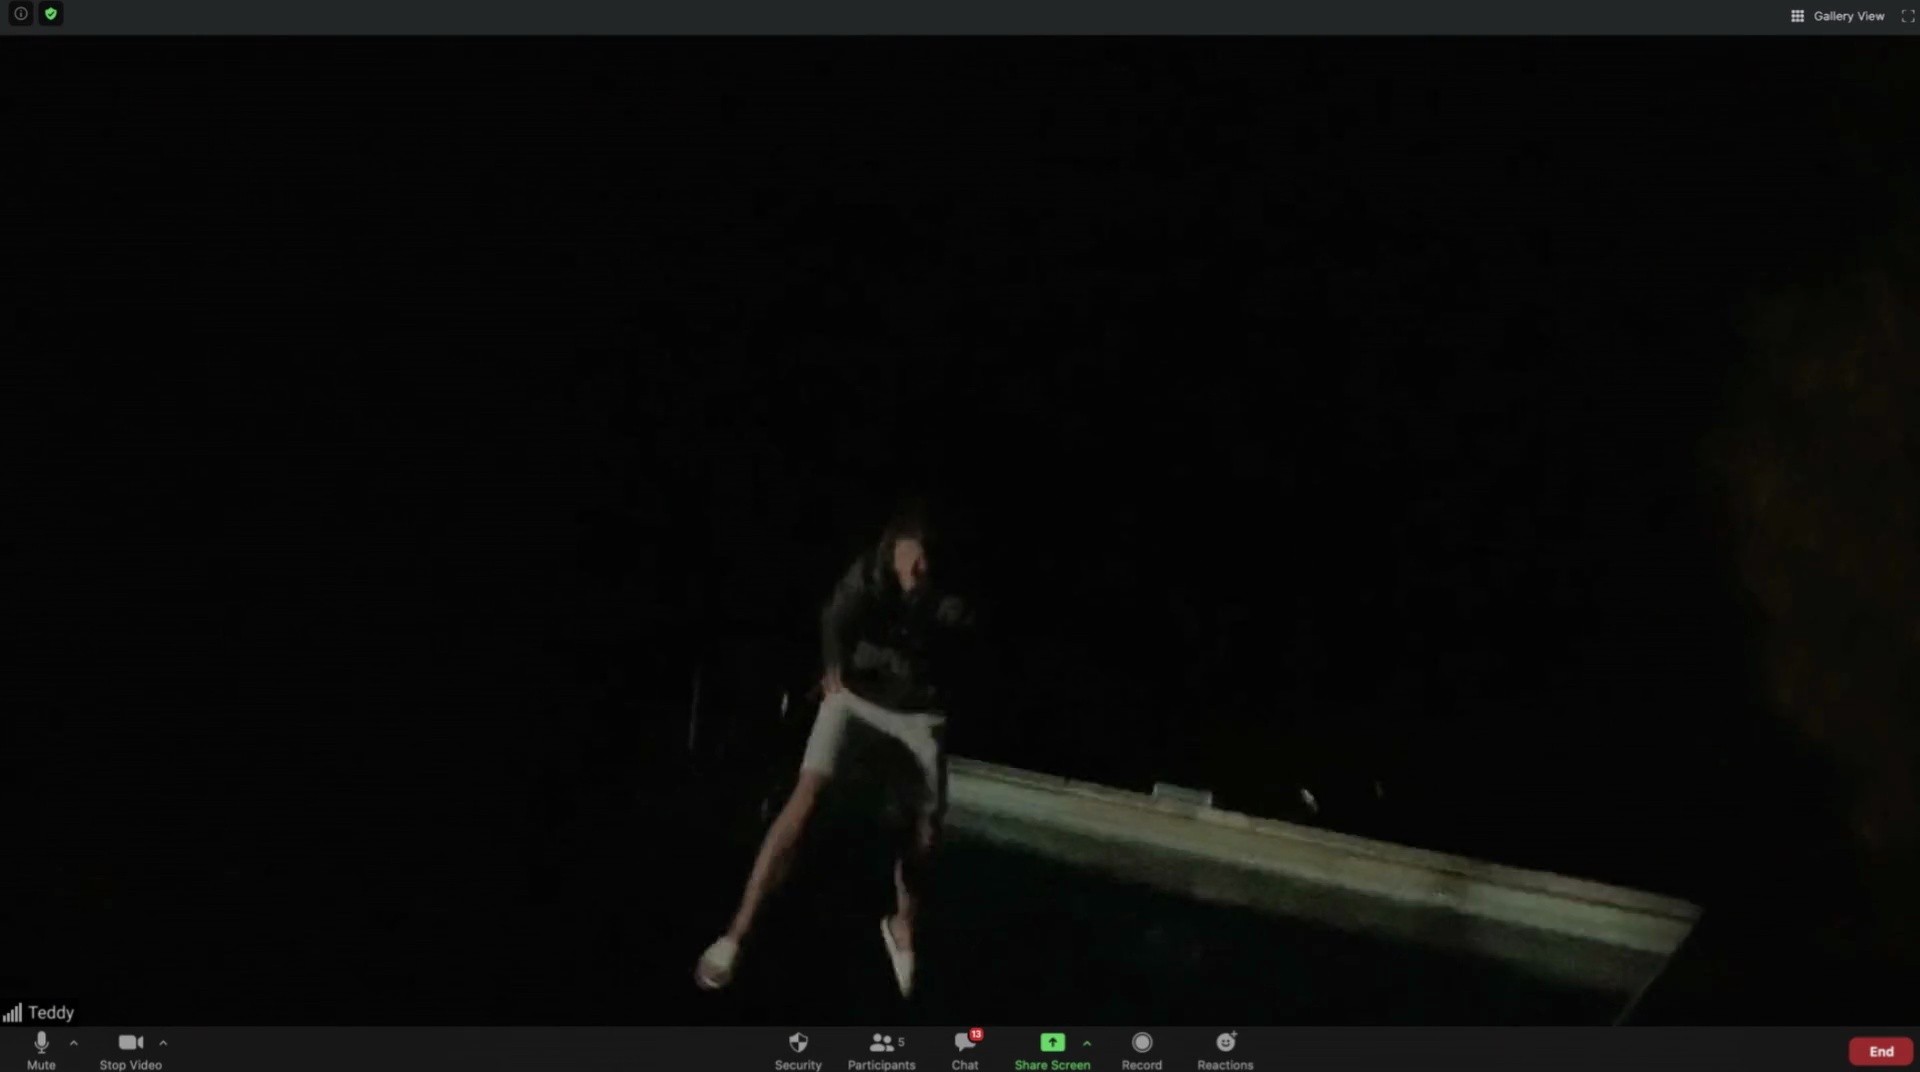Start Share Screen
Image resolution: width=1920 pixels, height=1072 pixels.
point(1052,1049)
